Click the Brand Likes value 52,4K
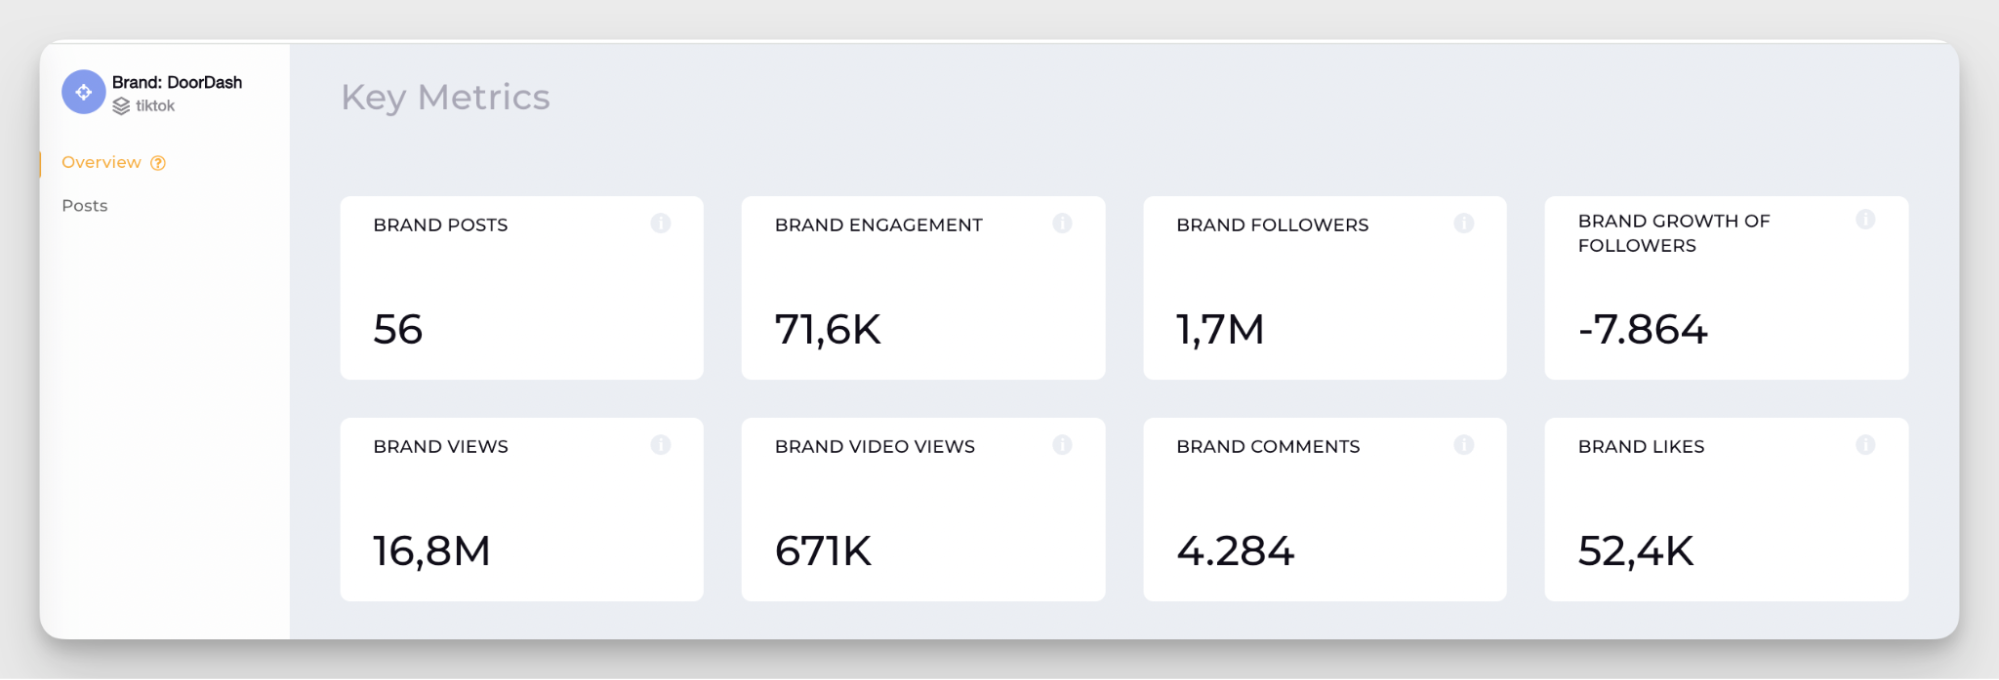1999x680 pixels. coord(1636,551)
